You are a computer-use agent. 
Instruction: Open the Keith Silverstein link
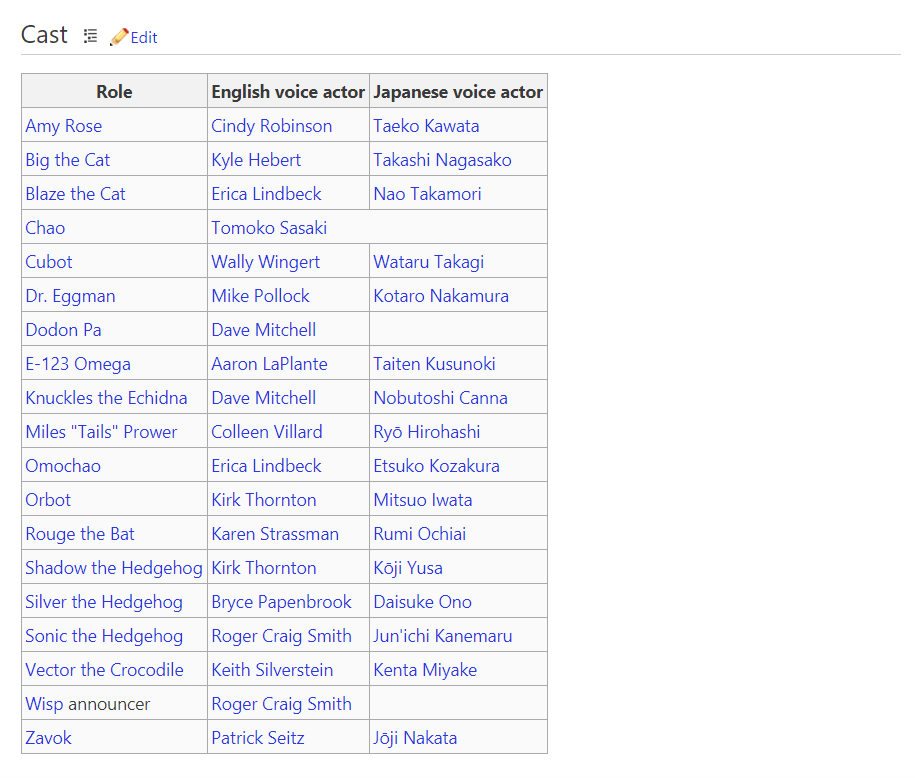[272, 670]
